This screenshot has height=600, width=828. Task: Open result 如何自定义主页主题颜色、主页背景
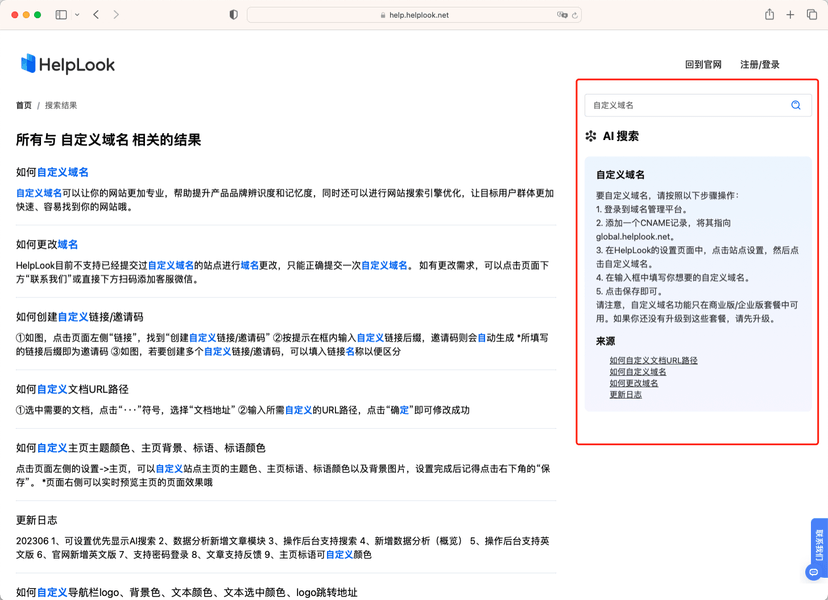tap(140, 448)
